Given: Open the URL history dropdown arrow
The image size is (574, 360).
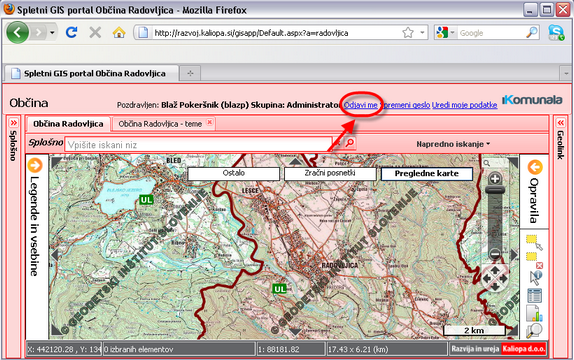Looking at the screenshot, I should (x=422, y=33).
